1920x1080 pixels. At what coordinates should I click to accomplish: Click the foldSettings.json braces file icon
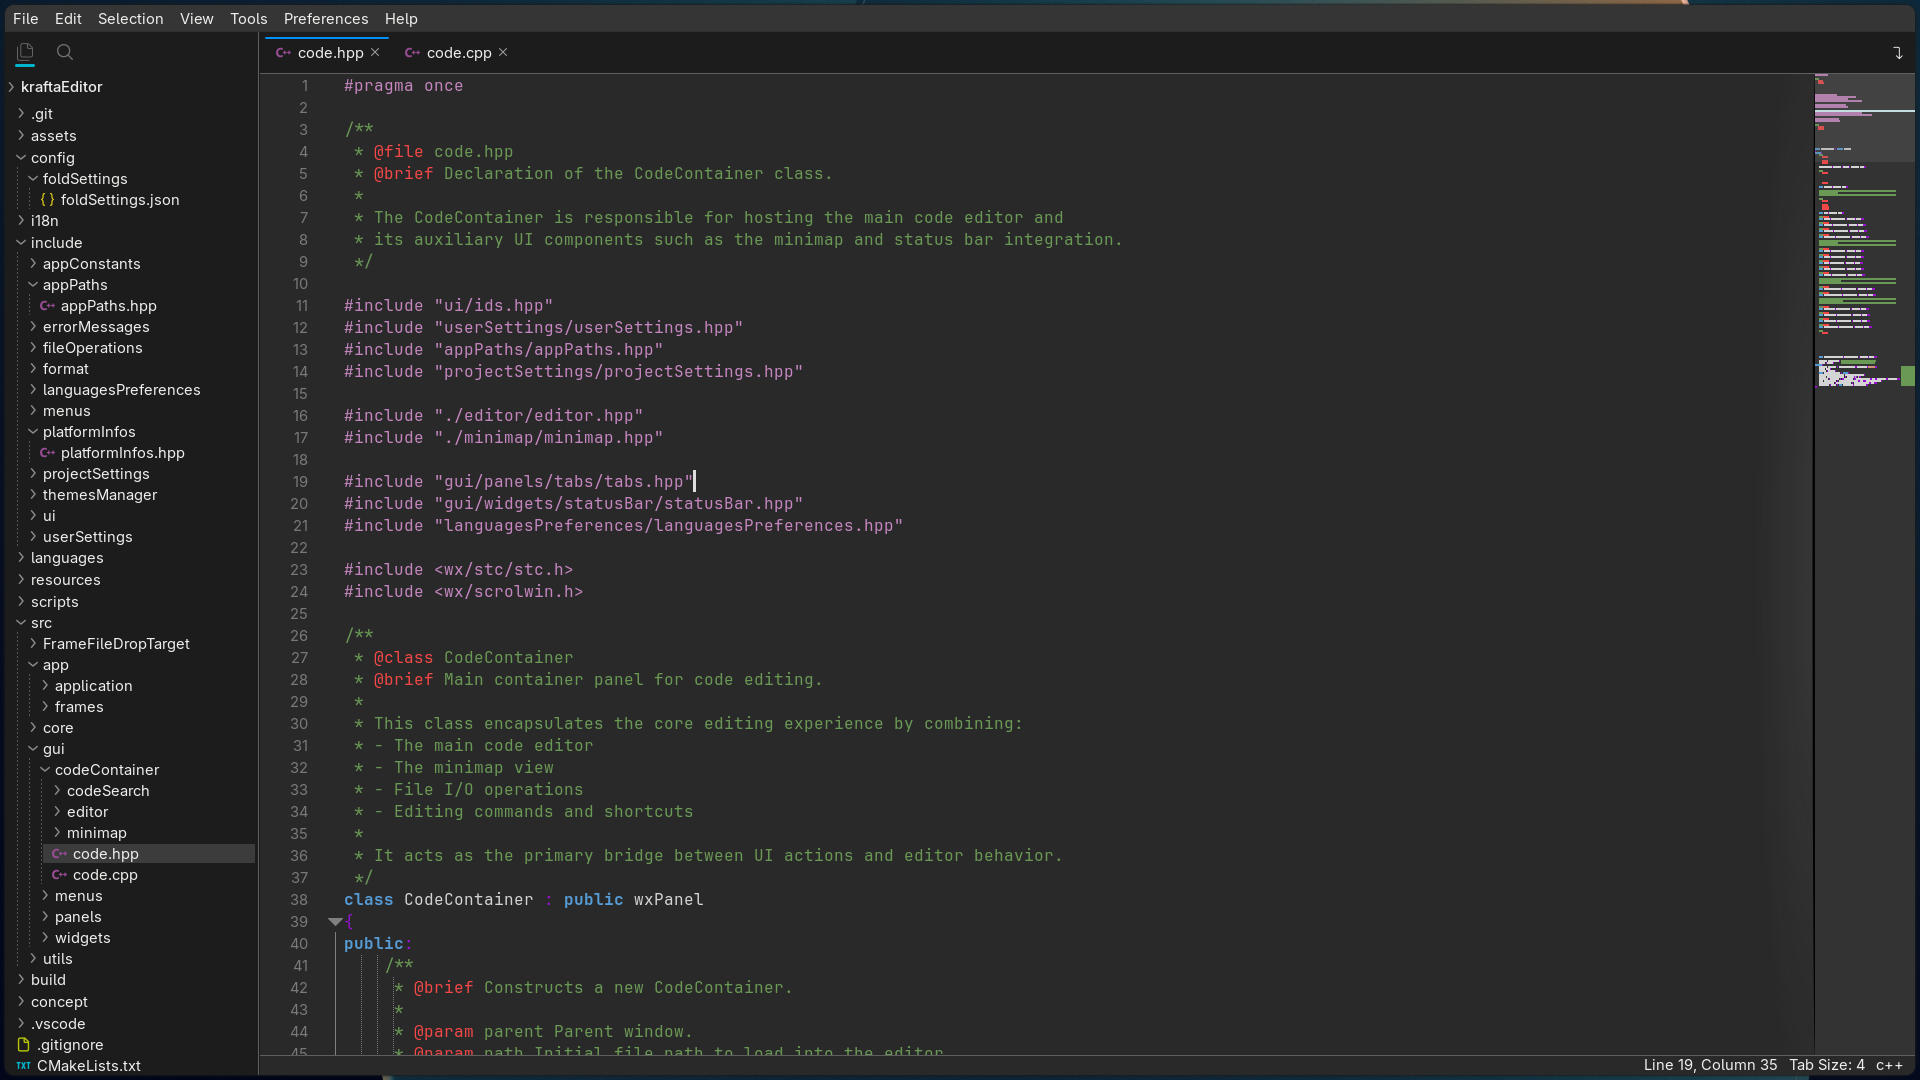(x=47, y=200)
